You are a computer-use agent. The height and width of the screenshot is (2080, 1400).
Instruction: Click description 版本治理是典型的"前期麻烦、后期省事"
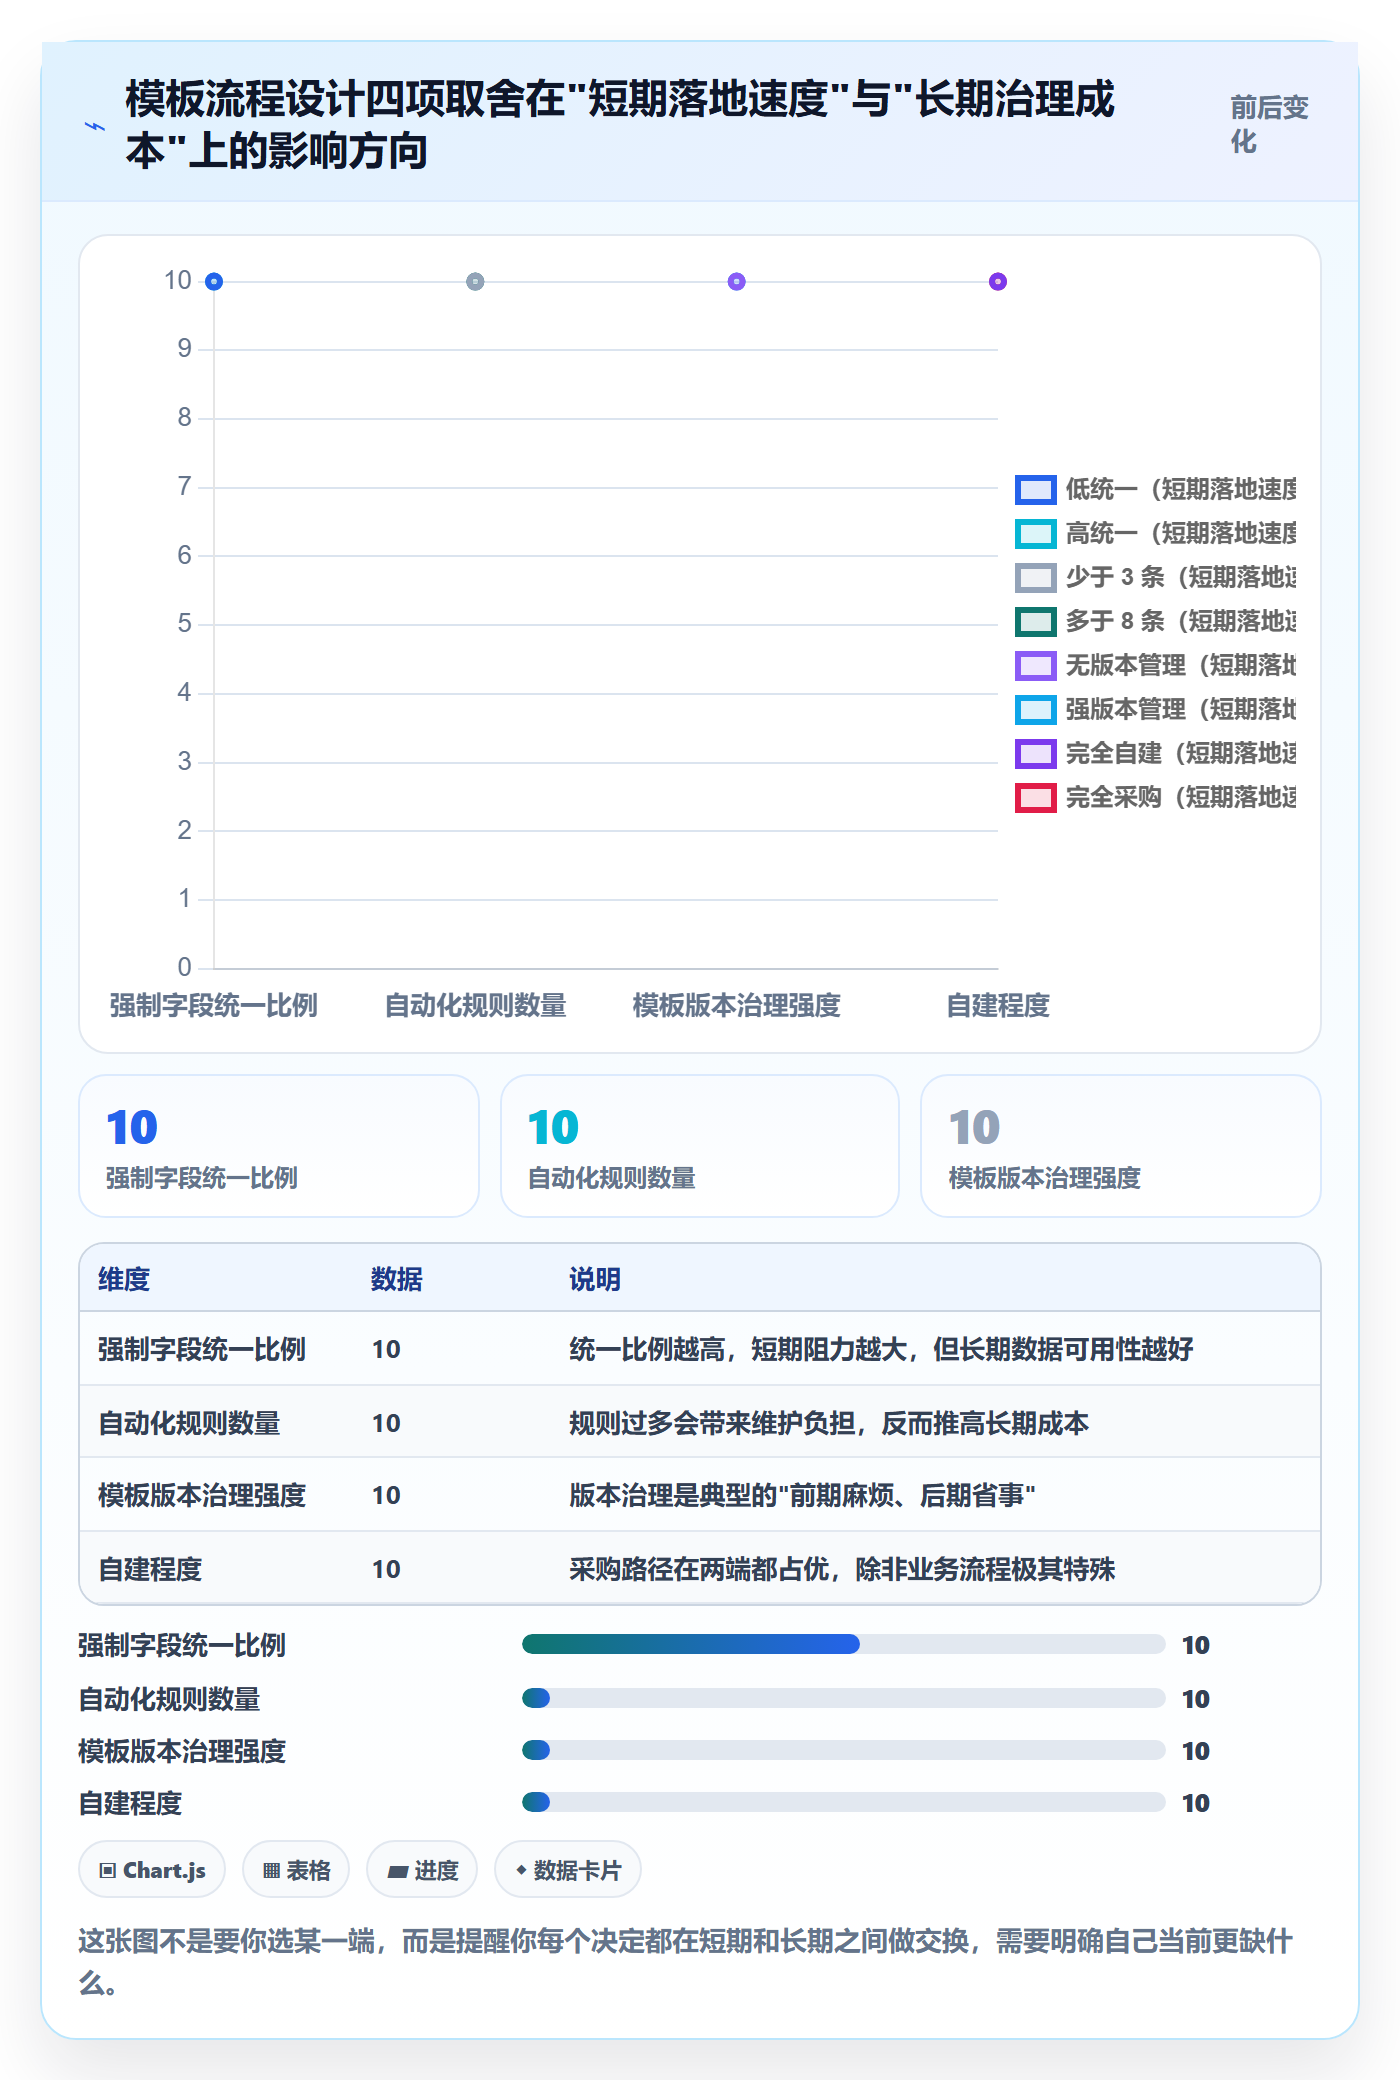coord(802,1495)
